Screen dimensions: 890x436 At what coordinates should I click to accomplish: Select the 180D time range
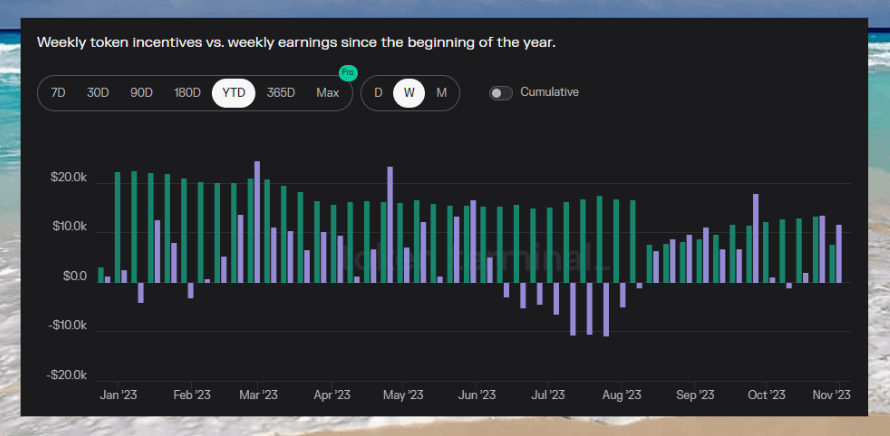click(x=187, y=93)
